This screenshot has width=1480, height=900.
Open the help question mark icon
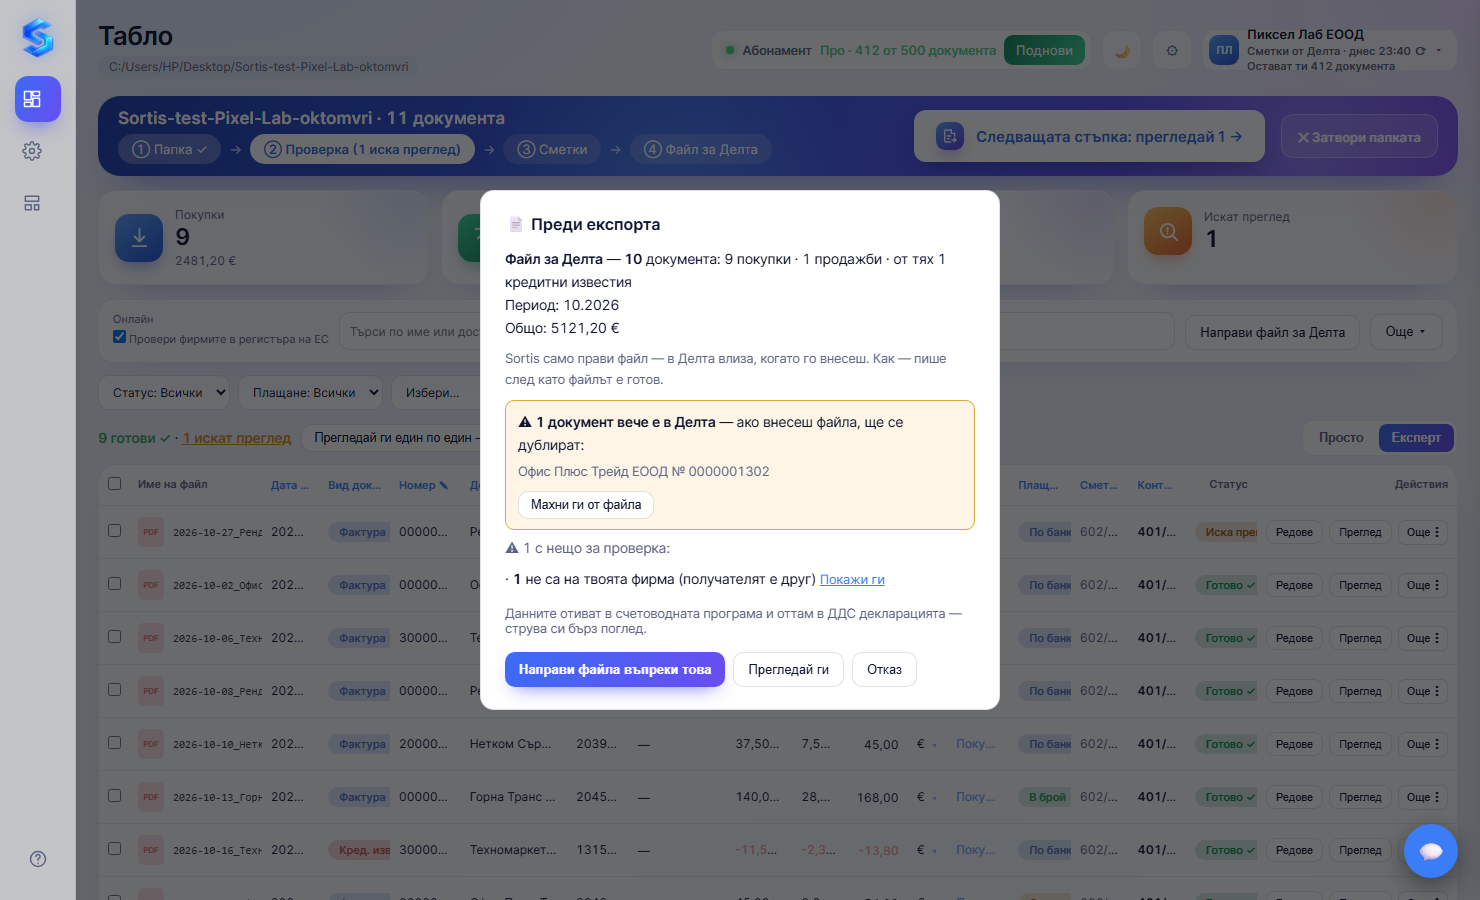click(38, 859)
